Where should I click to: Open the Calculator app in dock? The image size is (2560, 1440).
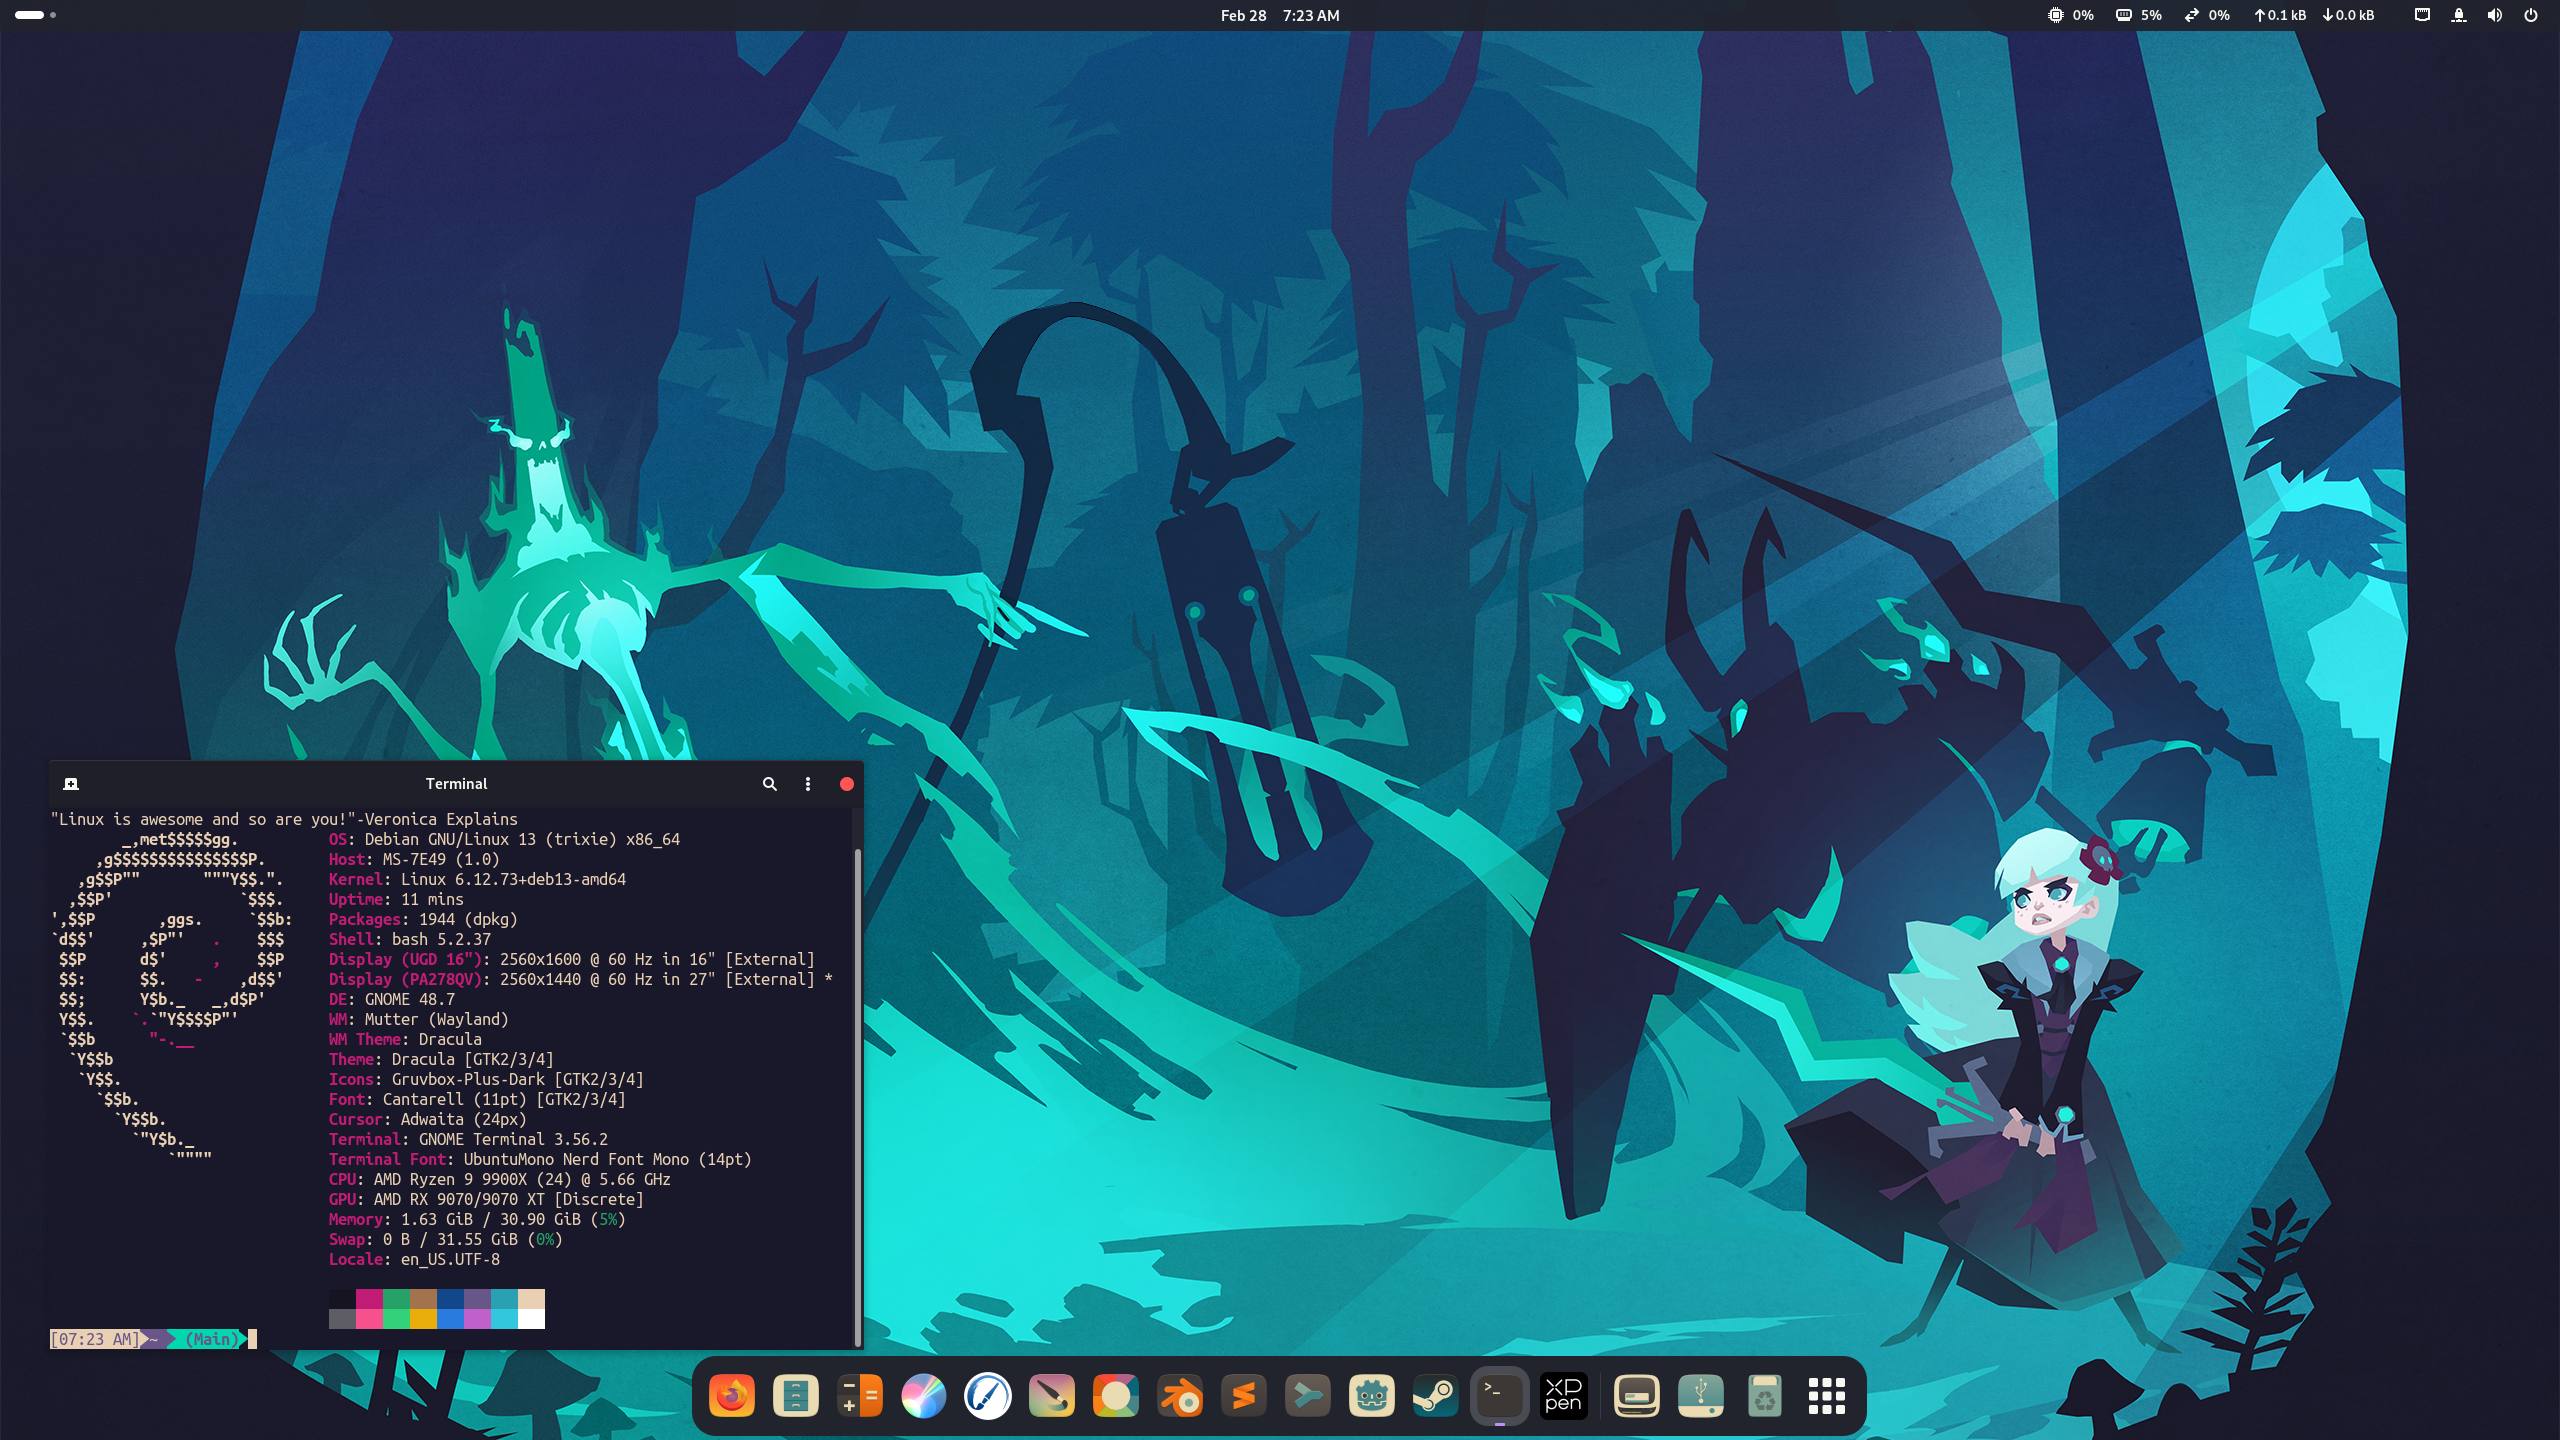860,1396
